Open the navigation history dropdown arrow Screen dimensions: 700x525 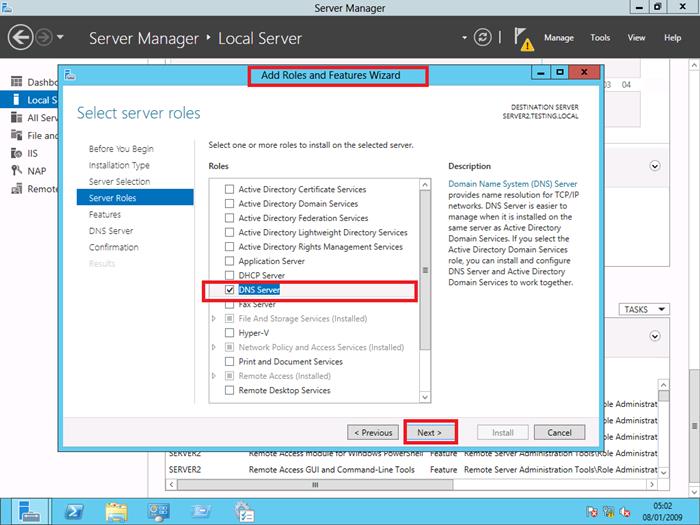coord(60,37)
